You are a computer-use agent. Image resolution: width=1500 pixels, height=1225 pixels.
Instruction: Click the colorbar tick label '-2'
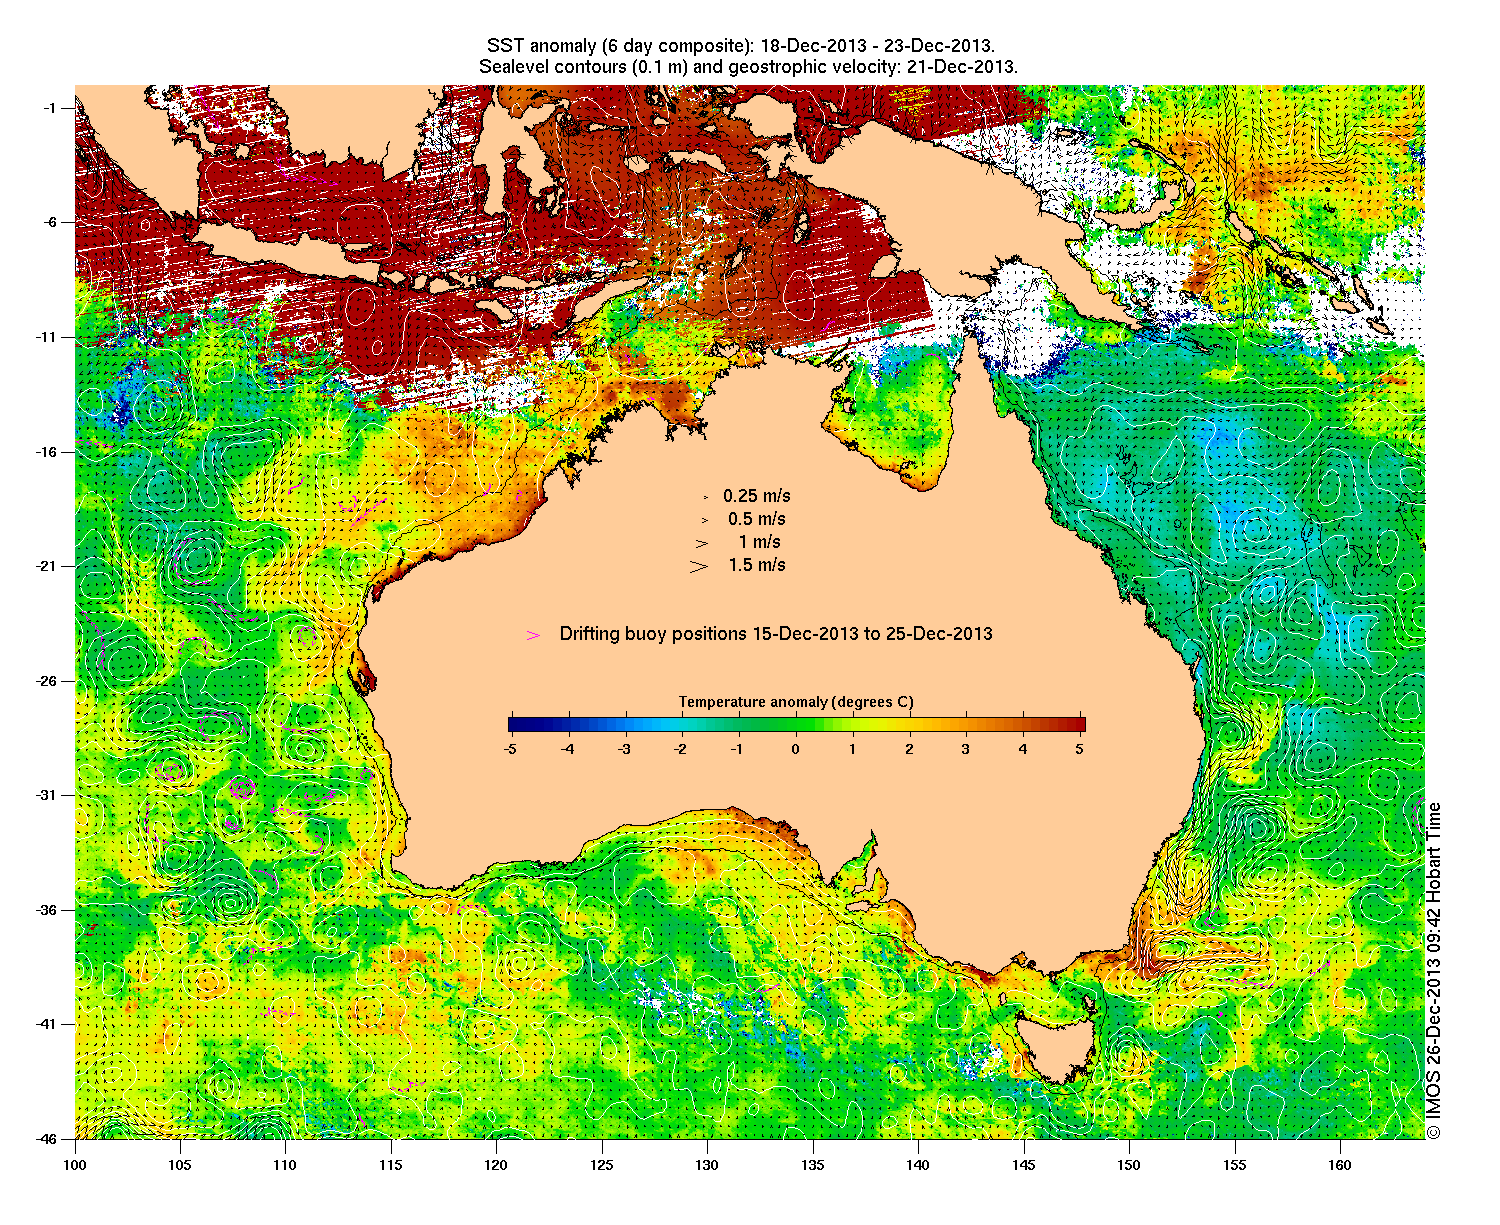click(681, 748)
